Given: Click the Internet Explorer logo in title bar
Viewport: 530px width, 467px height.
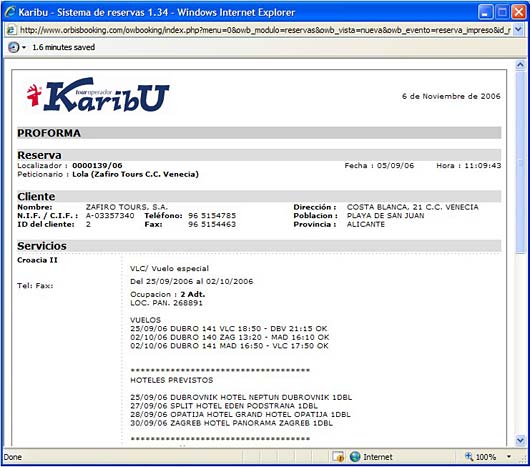Looking at the screenshot, I should pos(10,12).
